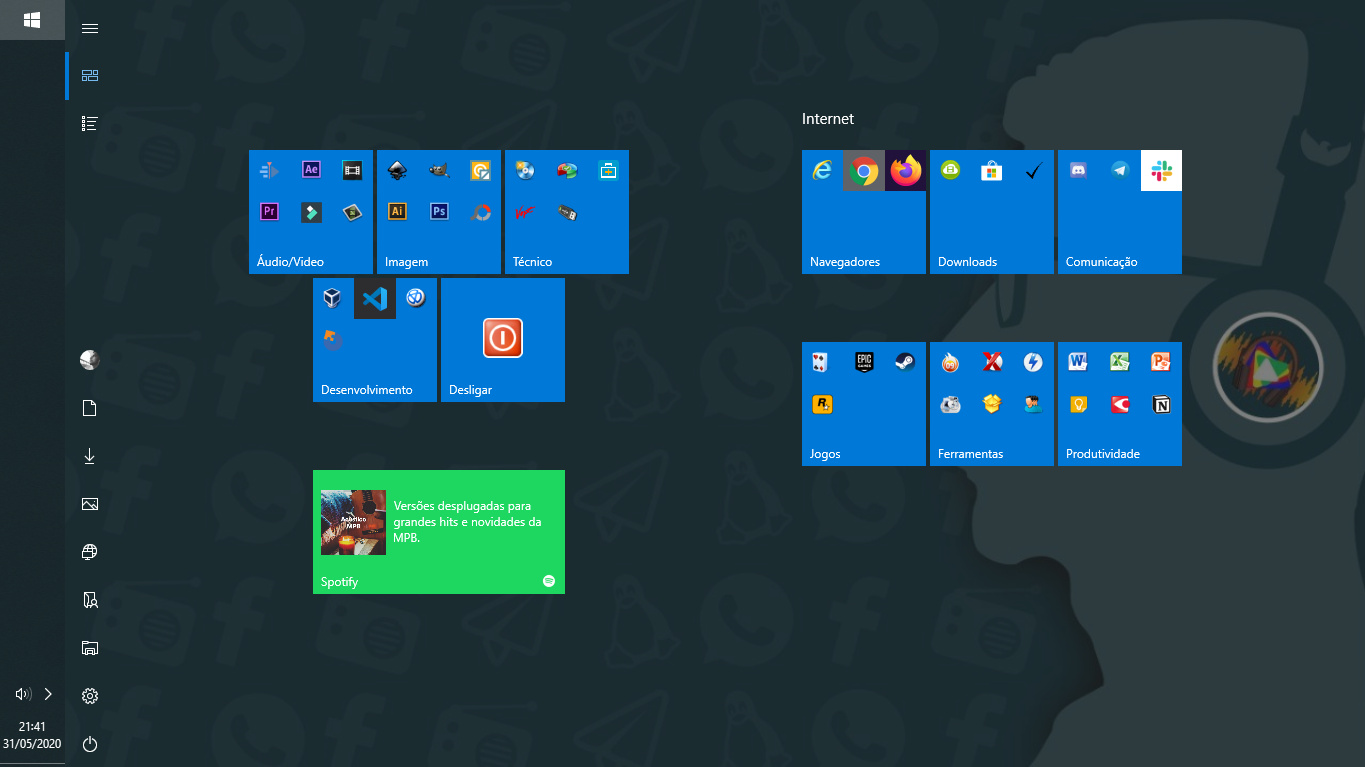1365x767 pixels.
Task: Expand the Start menu hamburger navigation
Action: 90,28
